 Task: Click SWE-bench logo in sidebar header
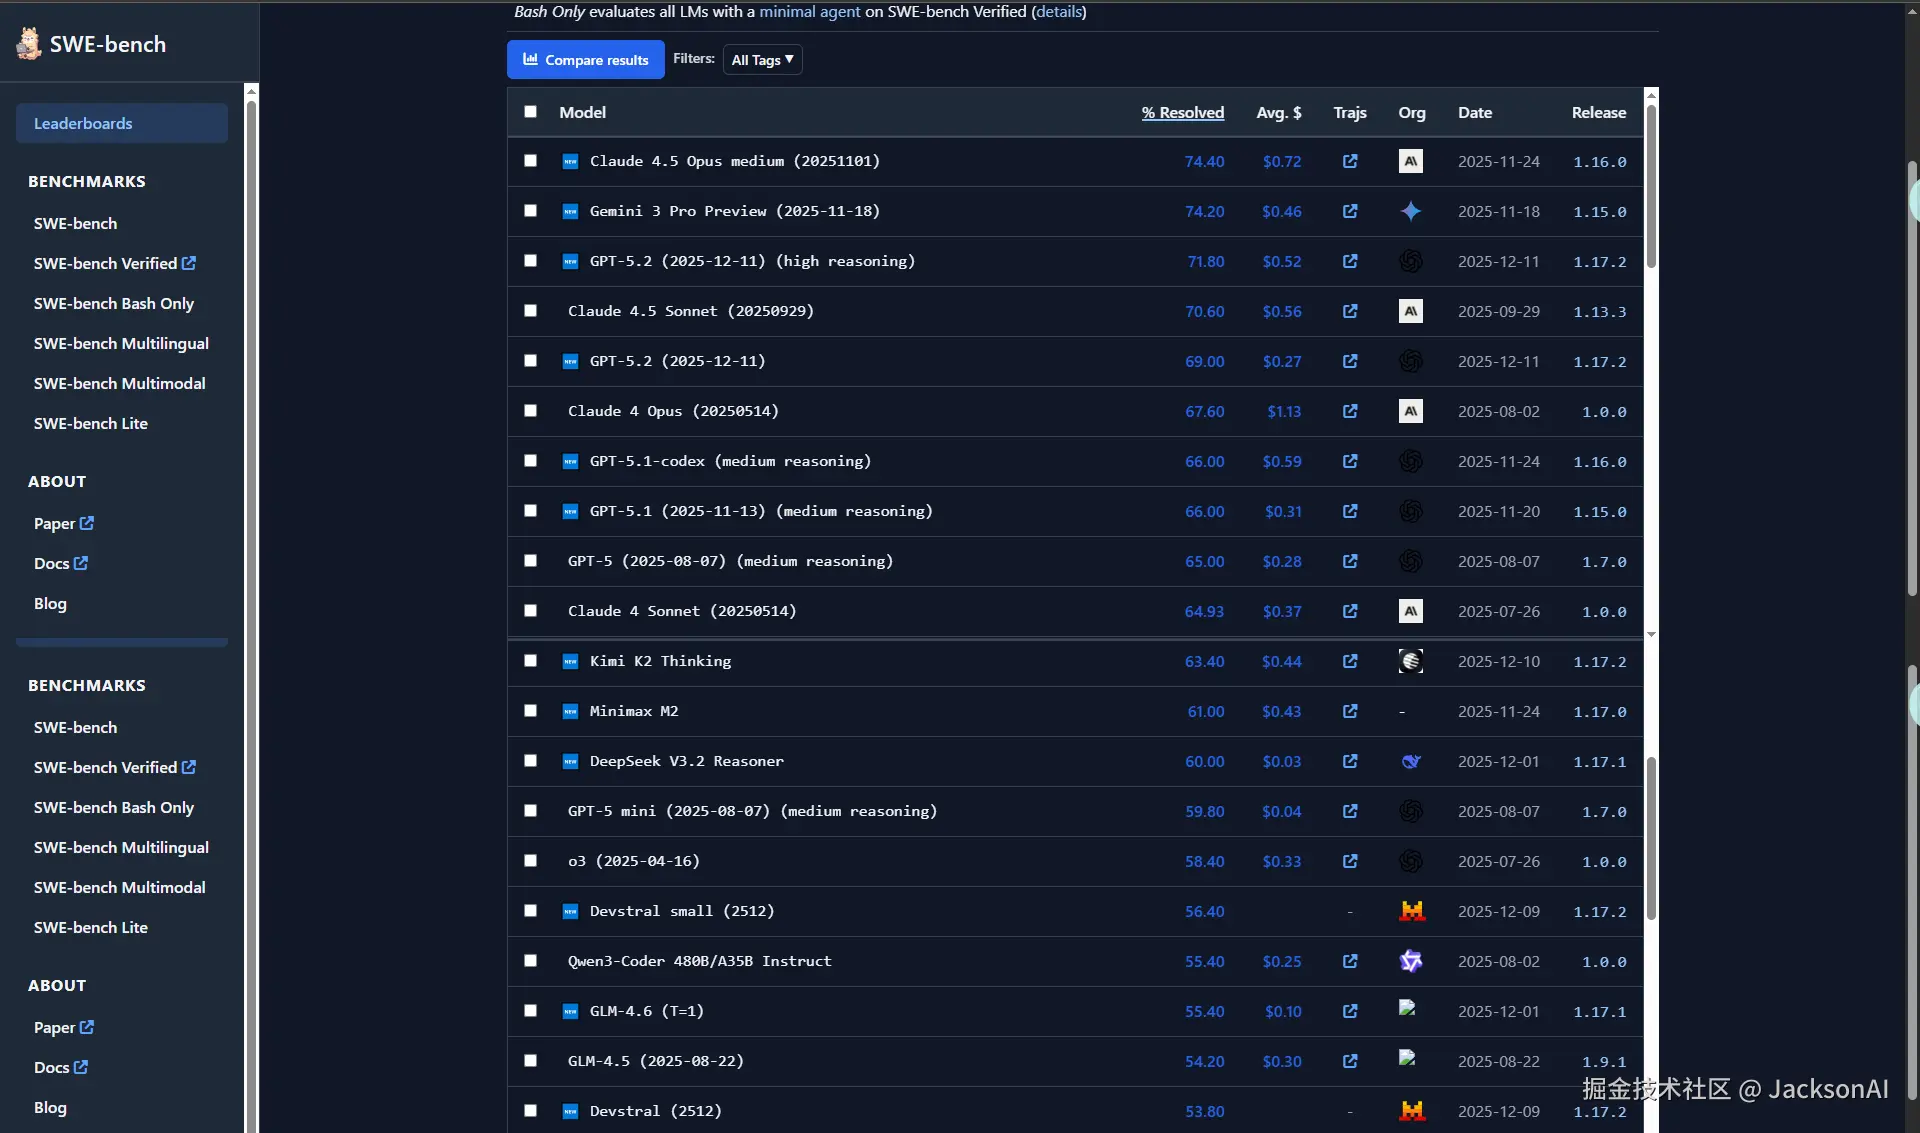point(29,44)
